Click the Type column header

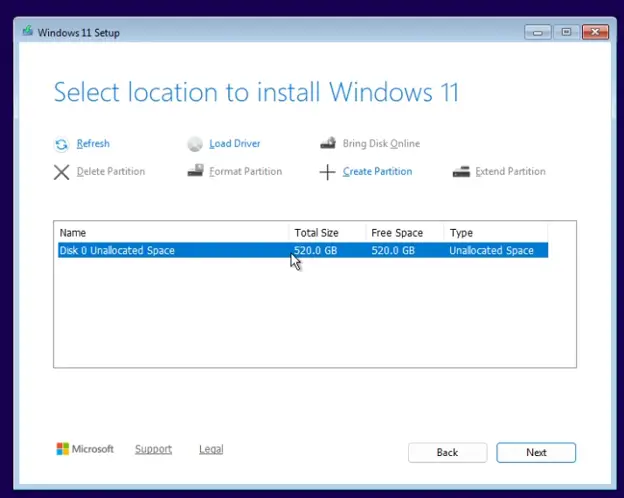tap(496, 232)
